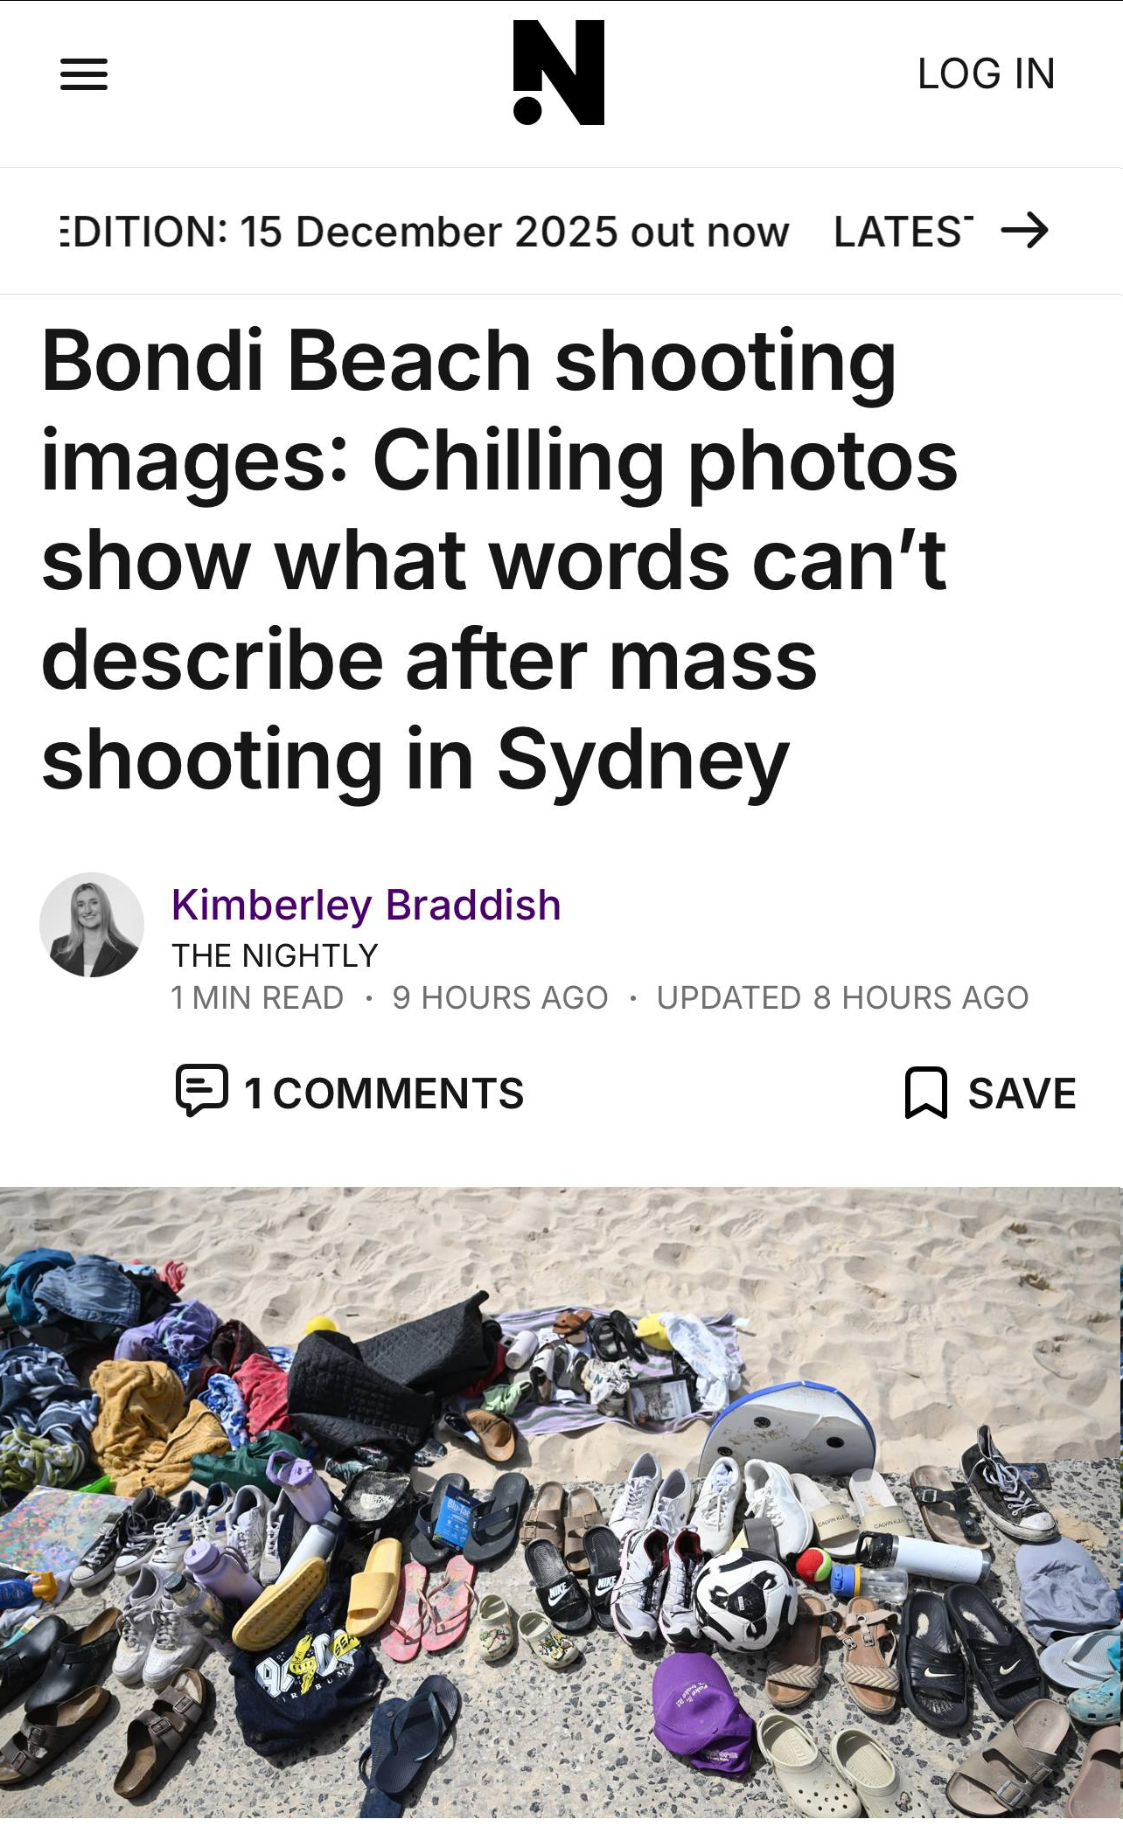Click the UPDATED 8 HOURS AGO text

pos(842,998)
